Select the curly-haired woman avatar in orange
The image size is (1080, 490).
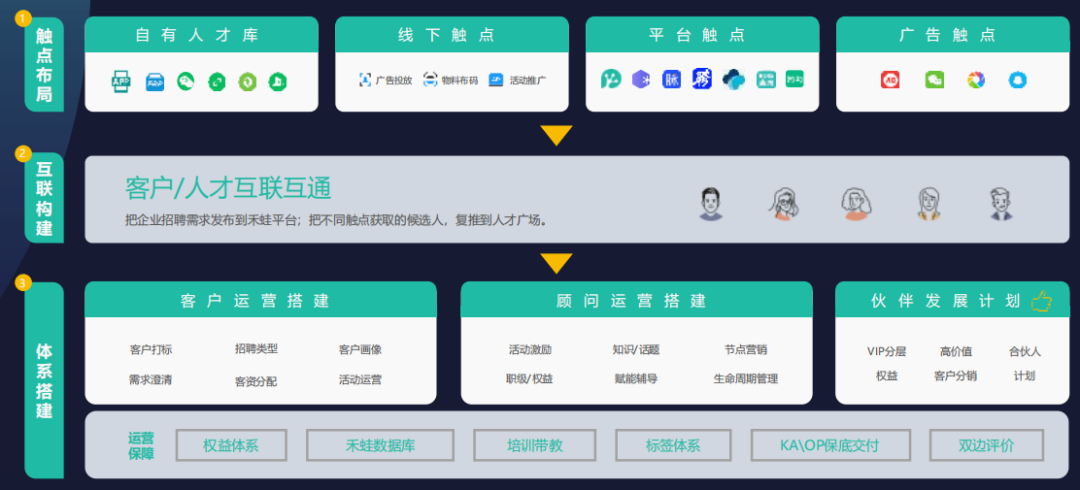856,204
